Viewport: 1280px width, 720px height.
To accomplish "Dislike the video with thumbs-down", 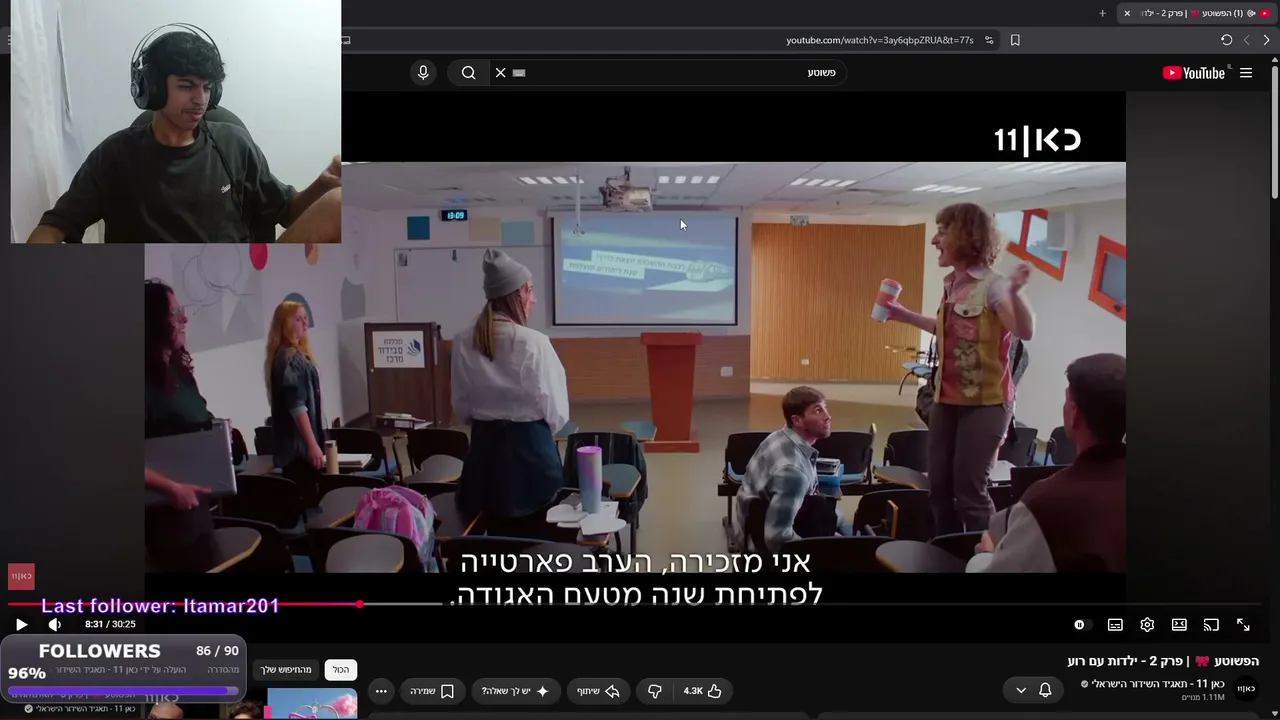I will pyautogui.click(x=655, y=691).
